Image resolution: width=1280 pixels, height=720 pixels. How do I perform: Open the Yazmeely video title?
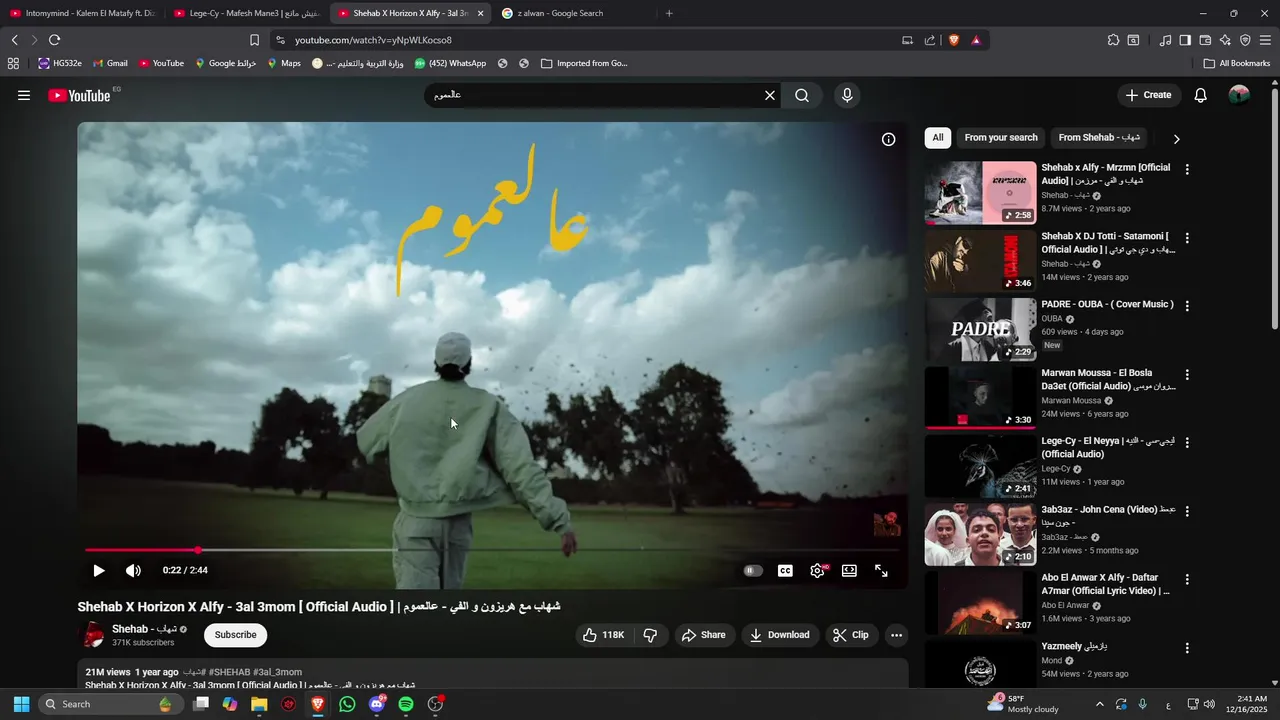point(1074,646)
